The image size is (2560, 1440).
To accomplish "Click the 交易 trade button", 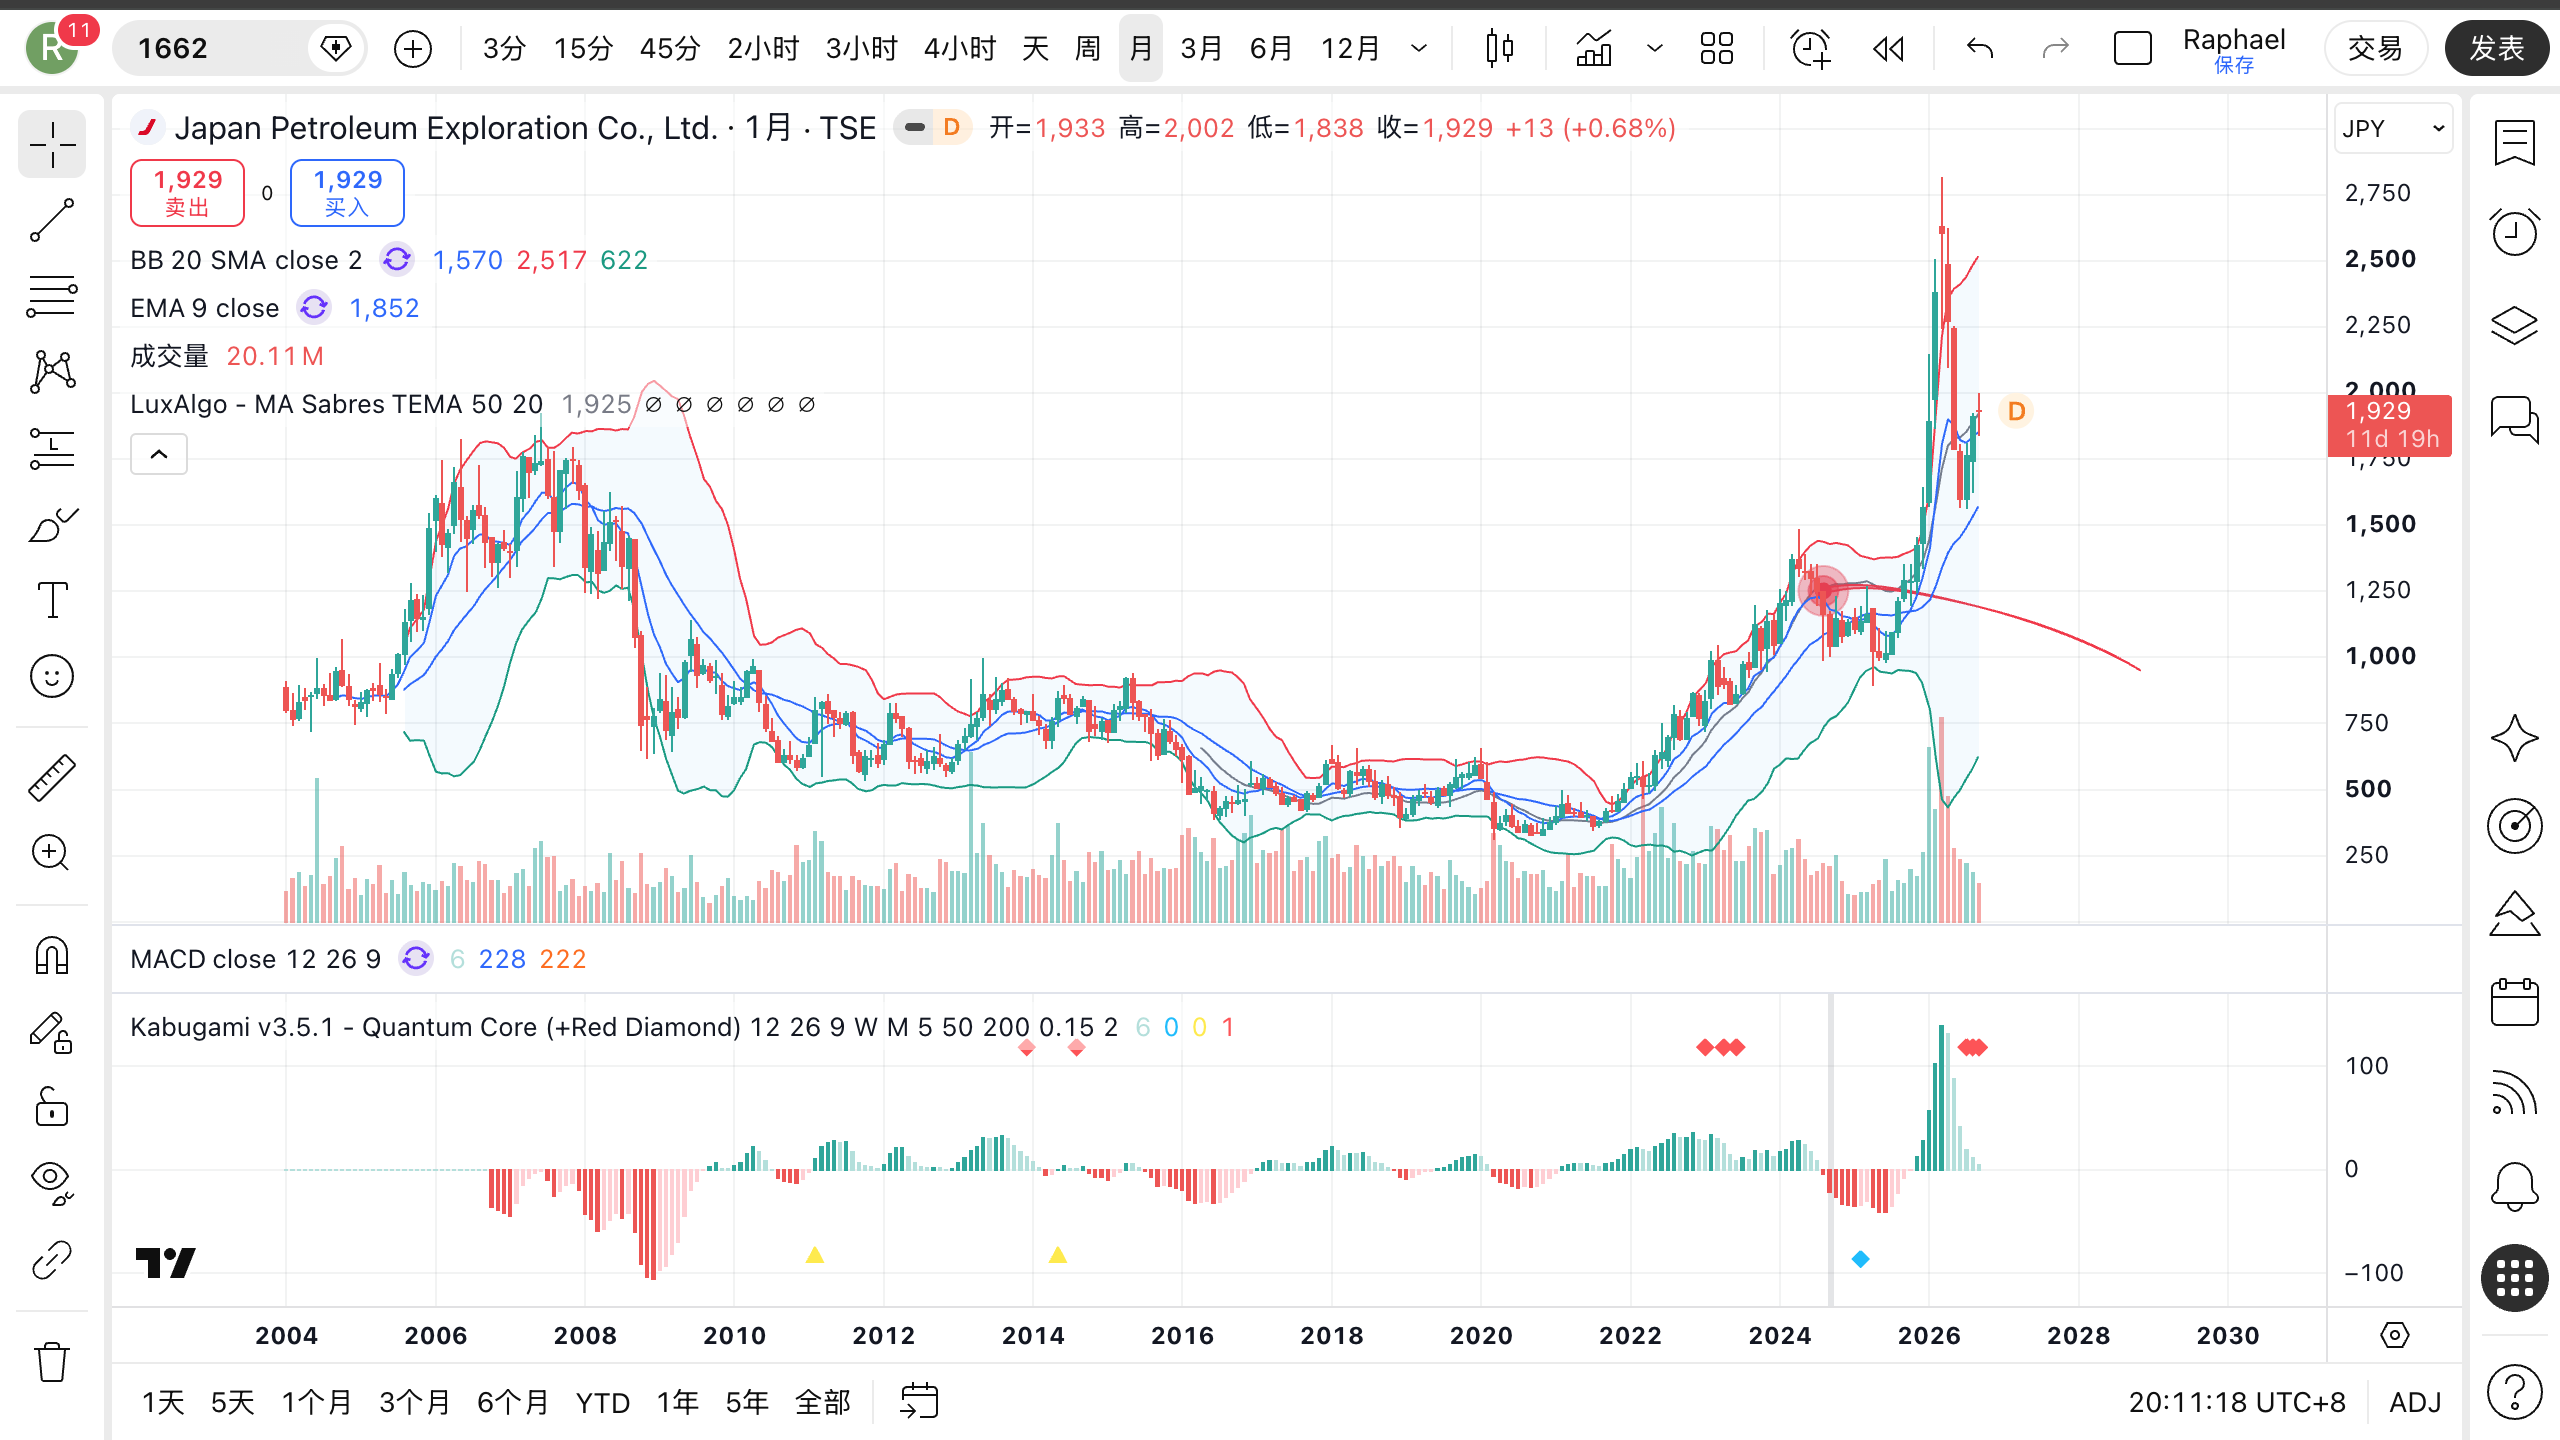I will point(2375,48).
